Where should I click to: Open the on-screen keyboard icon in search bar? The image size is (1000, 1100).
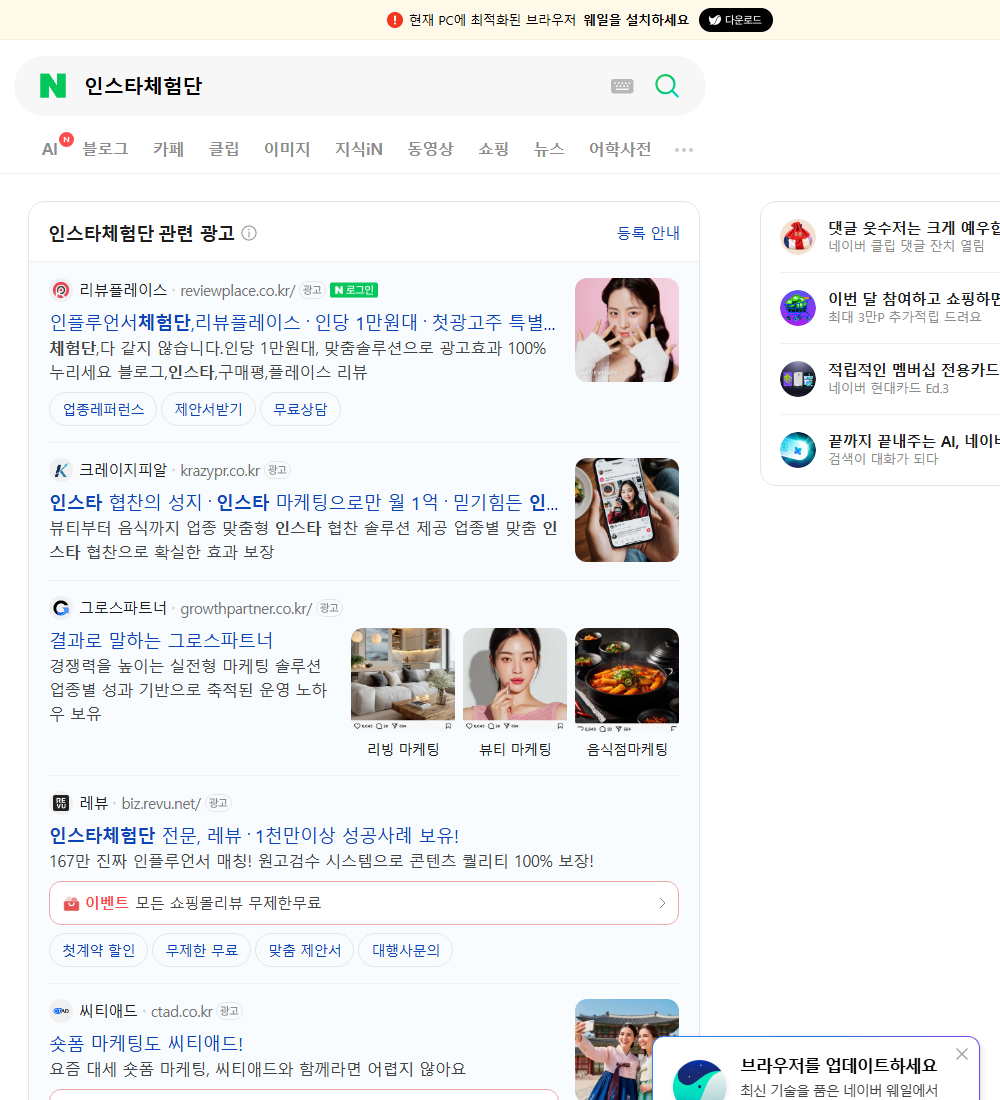pos(622,86)
